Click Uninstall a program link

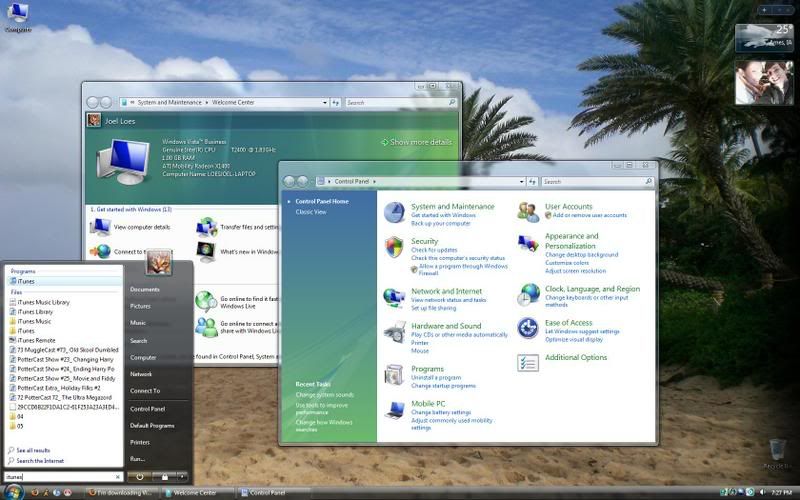[436, 378]
